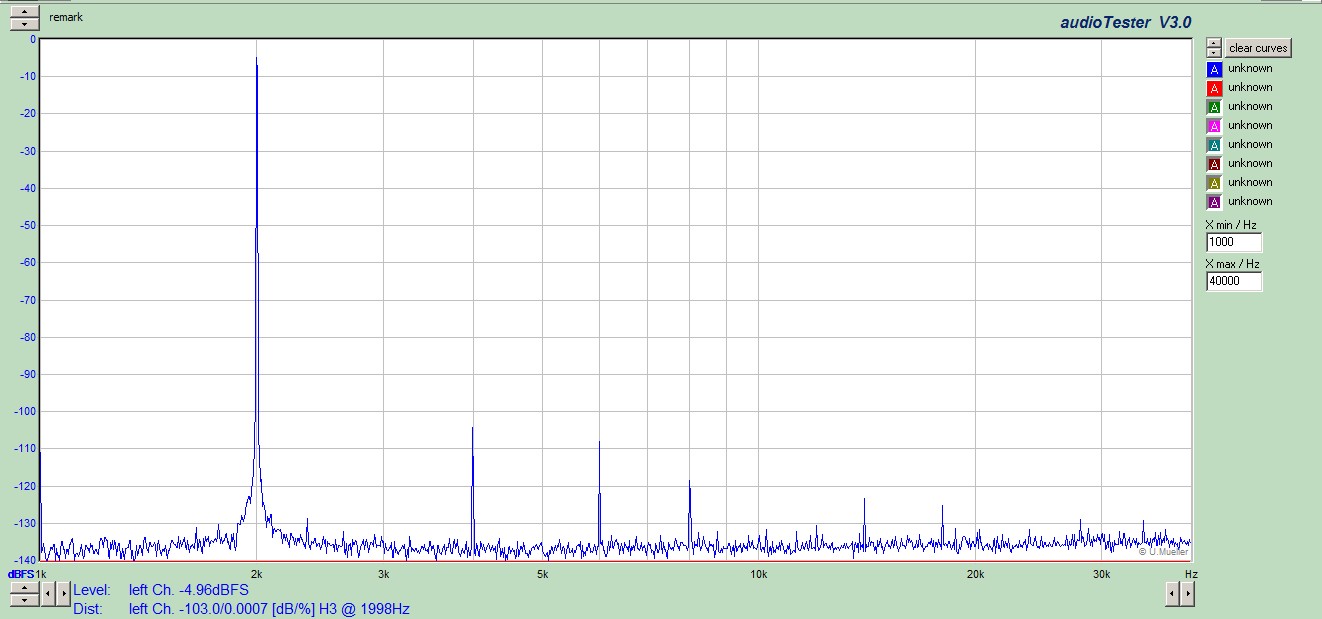Image resolution: width=1322 pixels, height=619 pixels.
Task: Click the Dist -103.0/0.0007 H3 @ 1998Hz readout
Action: 241,608
